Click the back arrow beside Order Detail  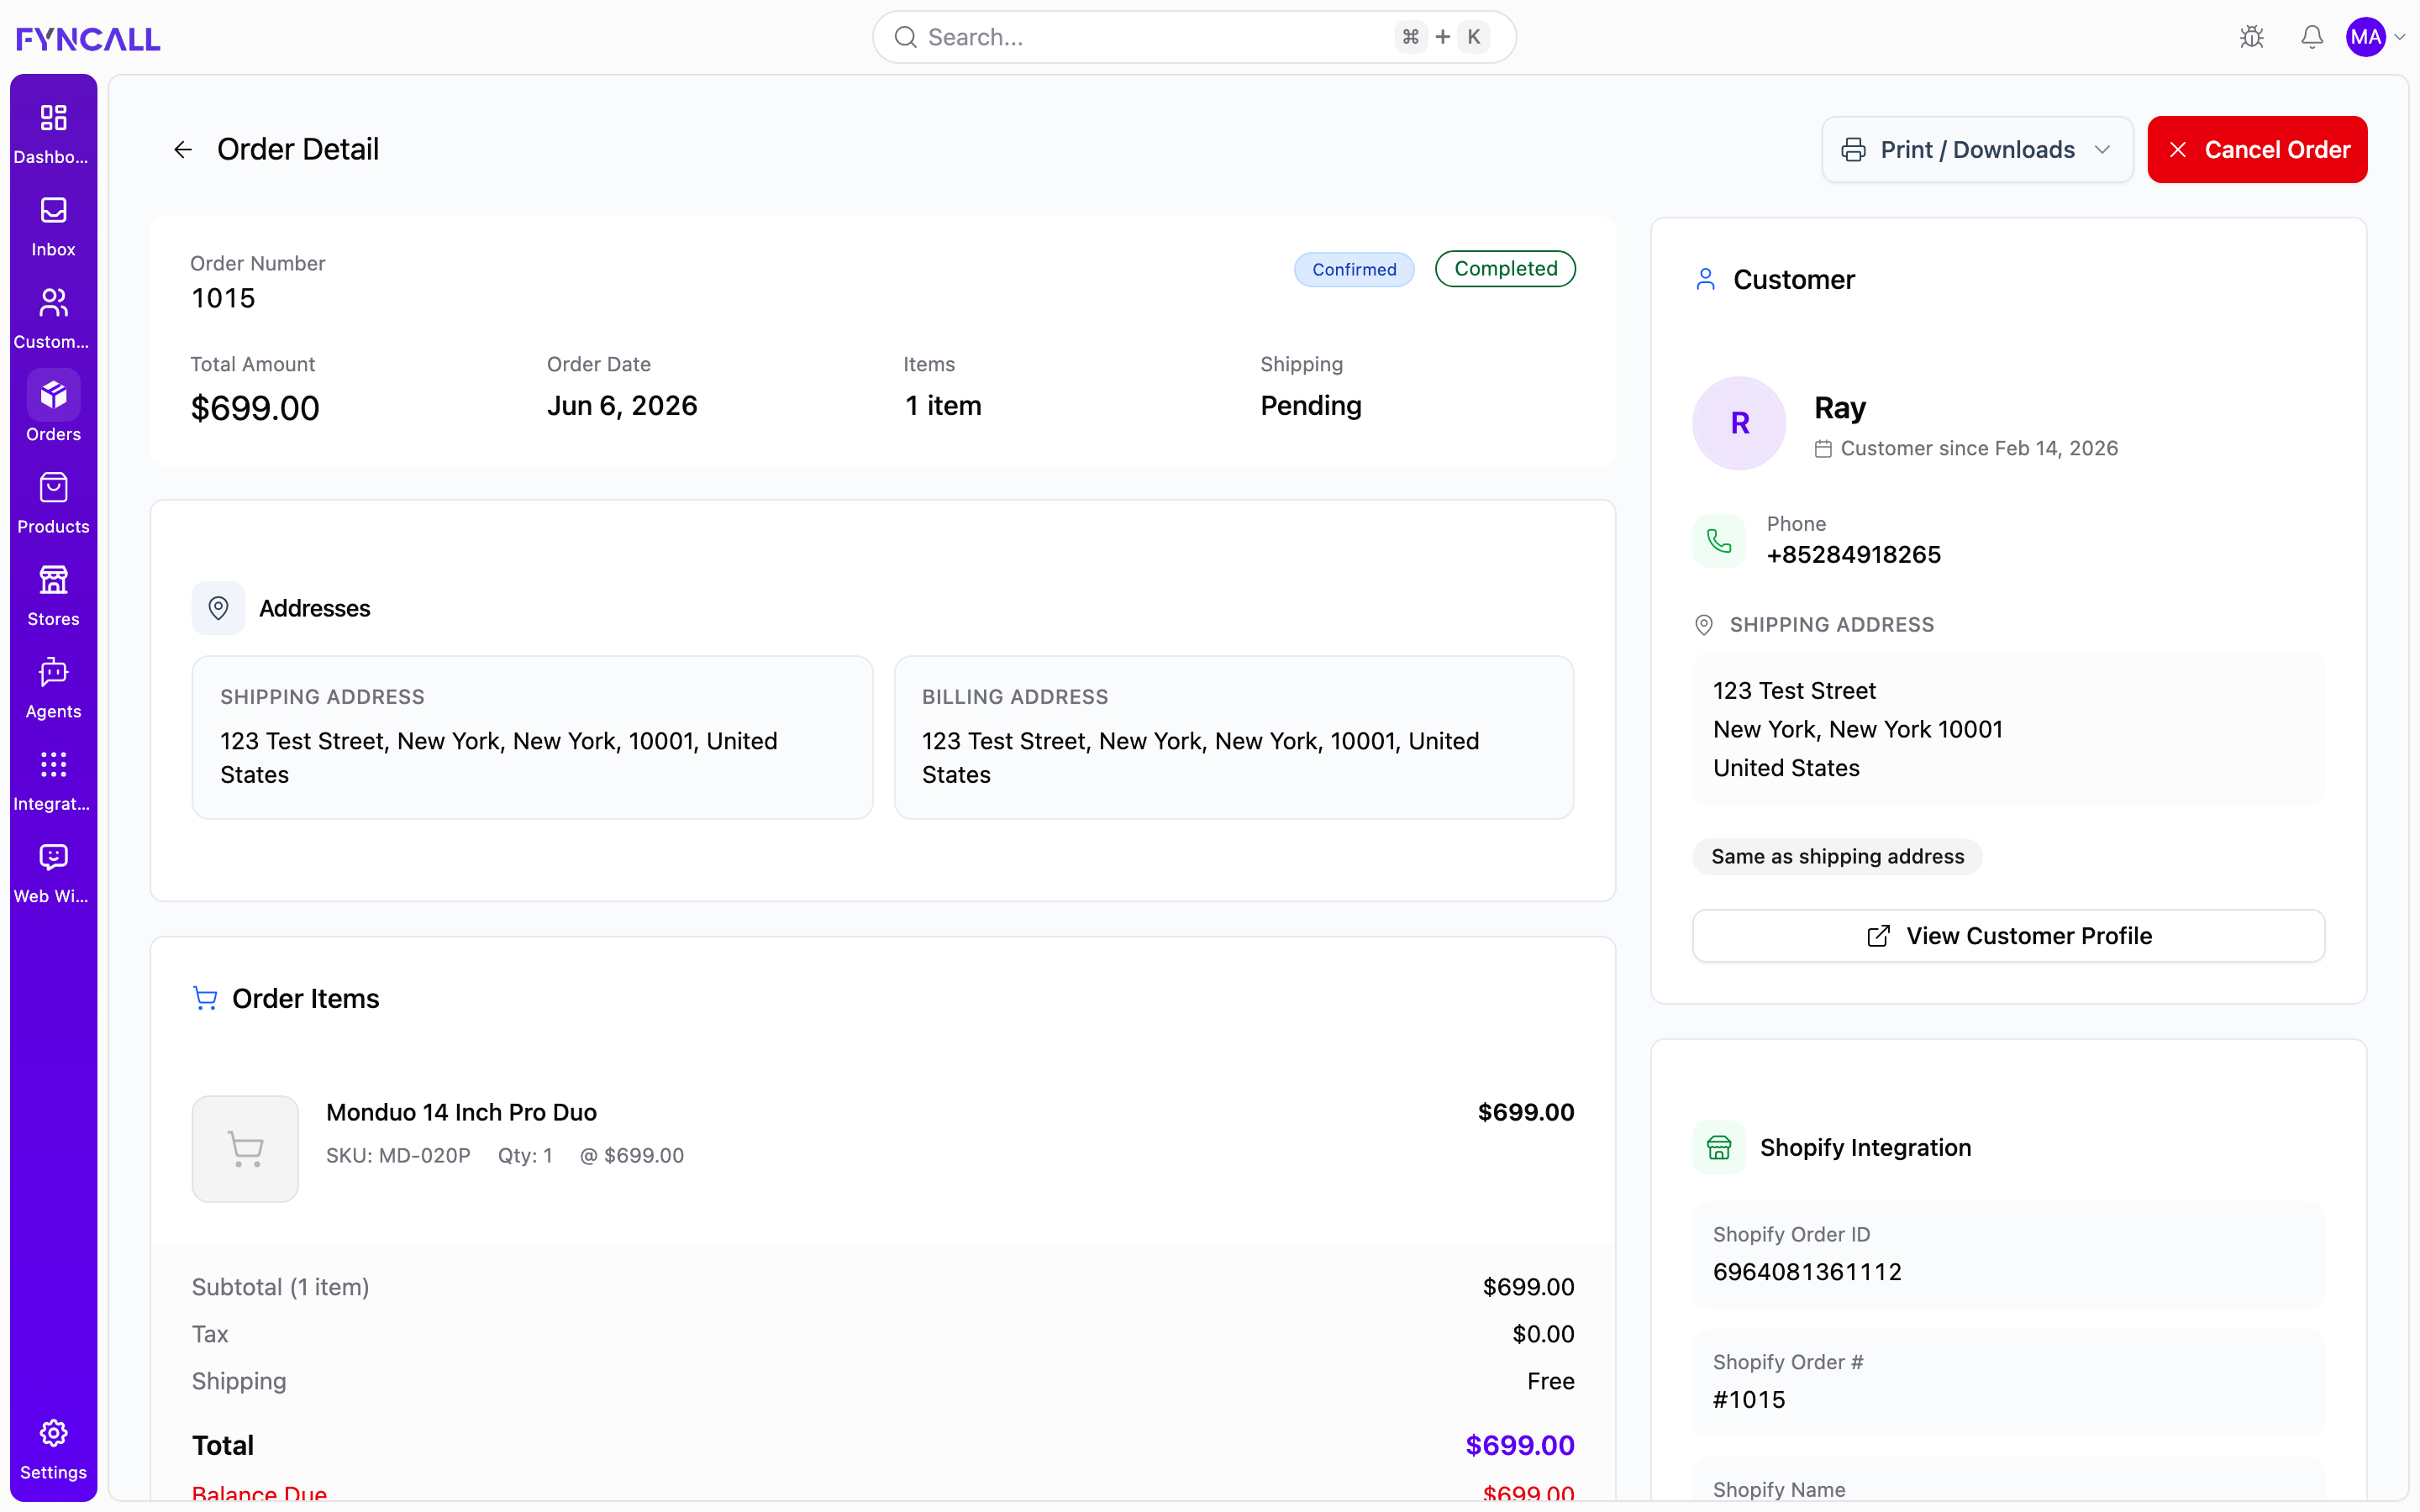click(182, 150)
